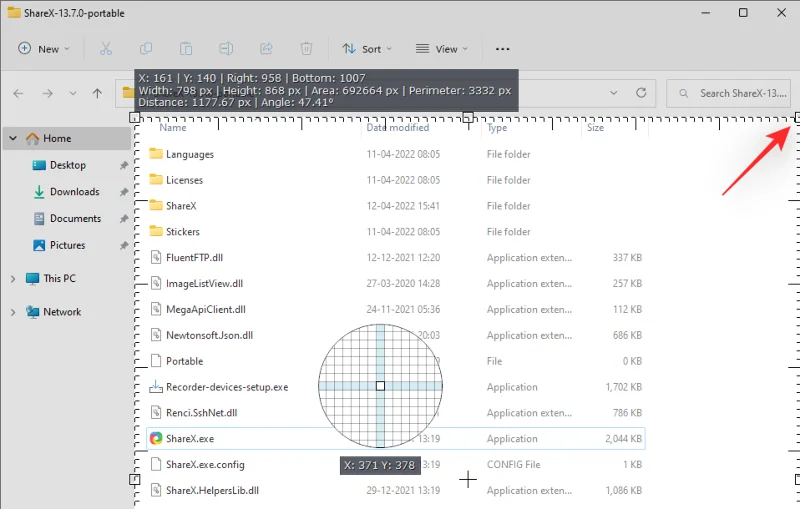Image resolution: width=800 pixels, height=509 pixels.
Task: Open recent locations chevron
Action: pos(73,93)
